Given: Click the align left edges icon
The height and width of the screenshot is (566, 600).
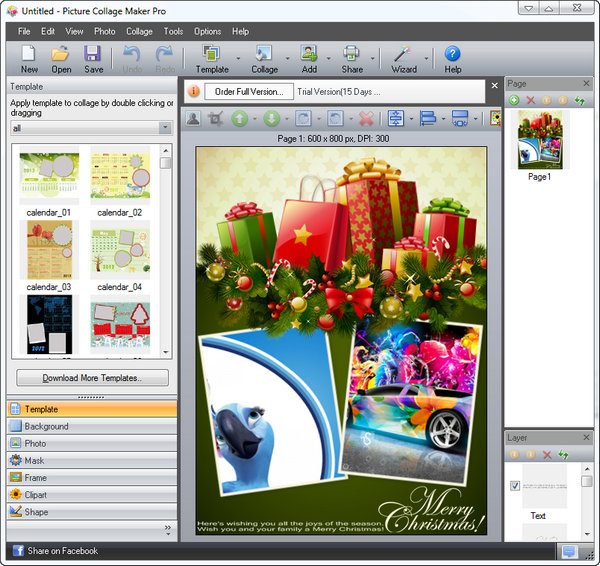Looking at the screenshot, I should tap(428, 118).
